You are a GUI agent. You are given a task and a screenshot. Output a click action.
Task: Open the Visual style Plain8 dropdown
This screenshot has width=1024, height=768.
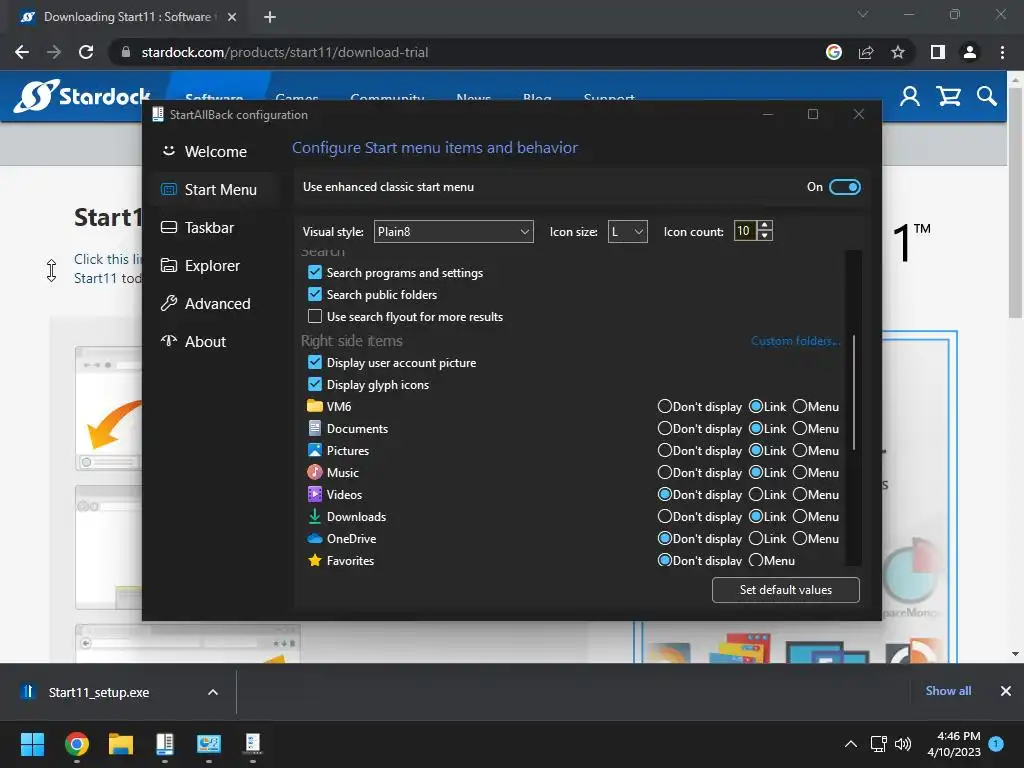[x=453, y=232]
